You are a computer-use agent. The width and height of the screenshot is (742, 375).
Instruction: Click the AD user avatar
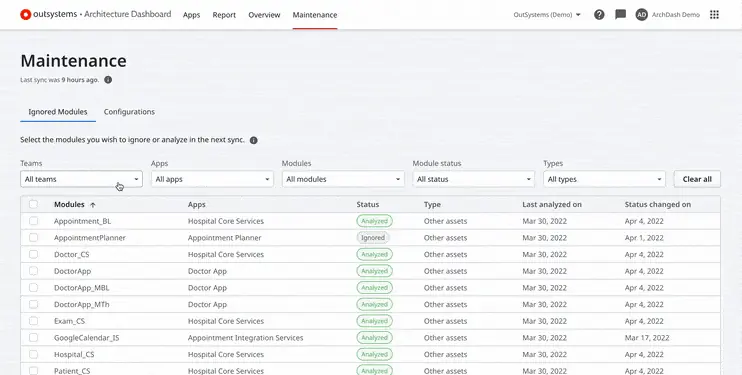[x=642, y=15]
